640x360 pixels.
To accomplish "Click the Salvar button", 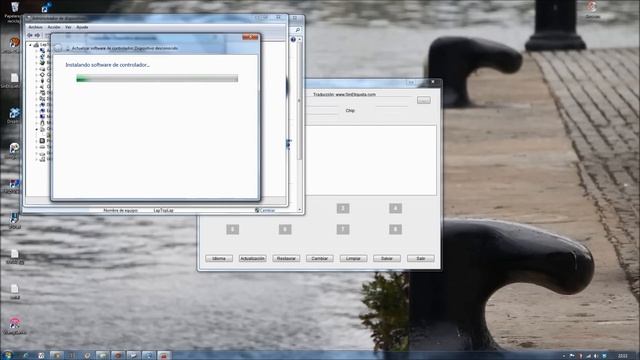I will 387,258.
